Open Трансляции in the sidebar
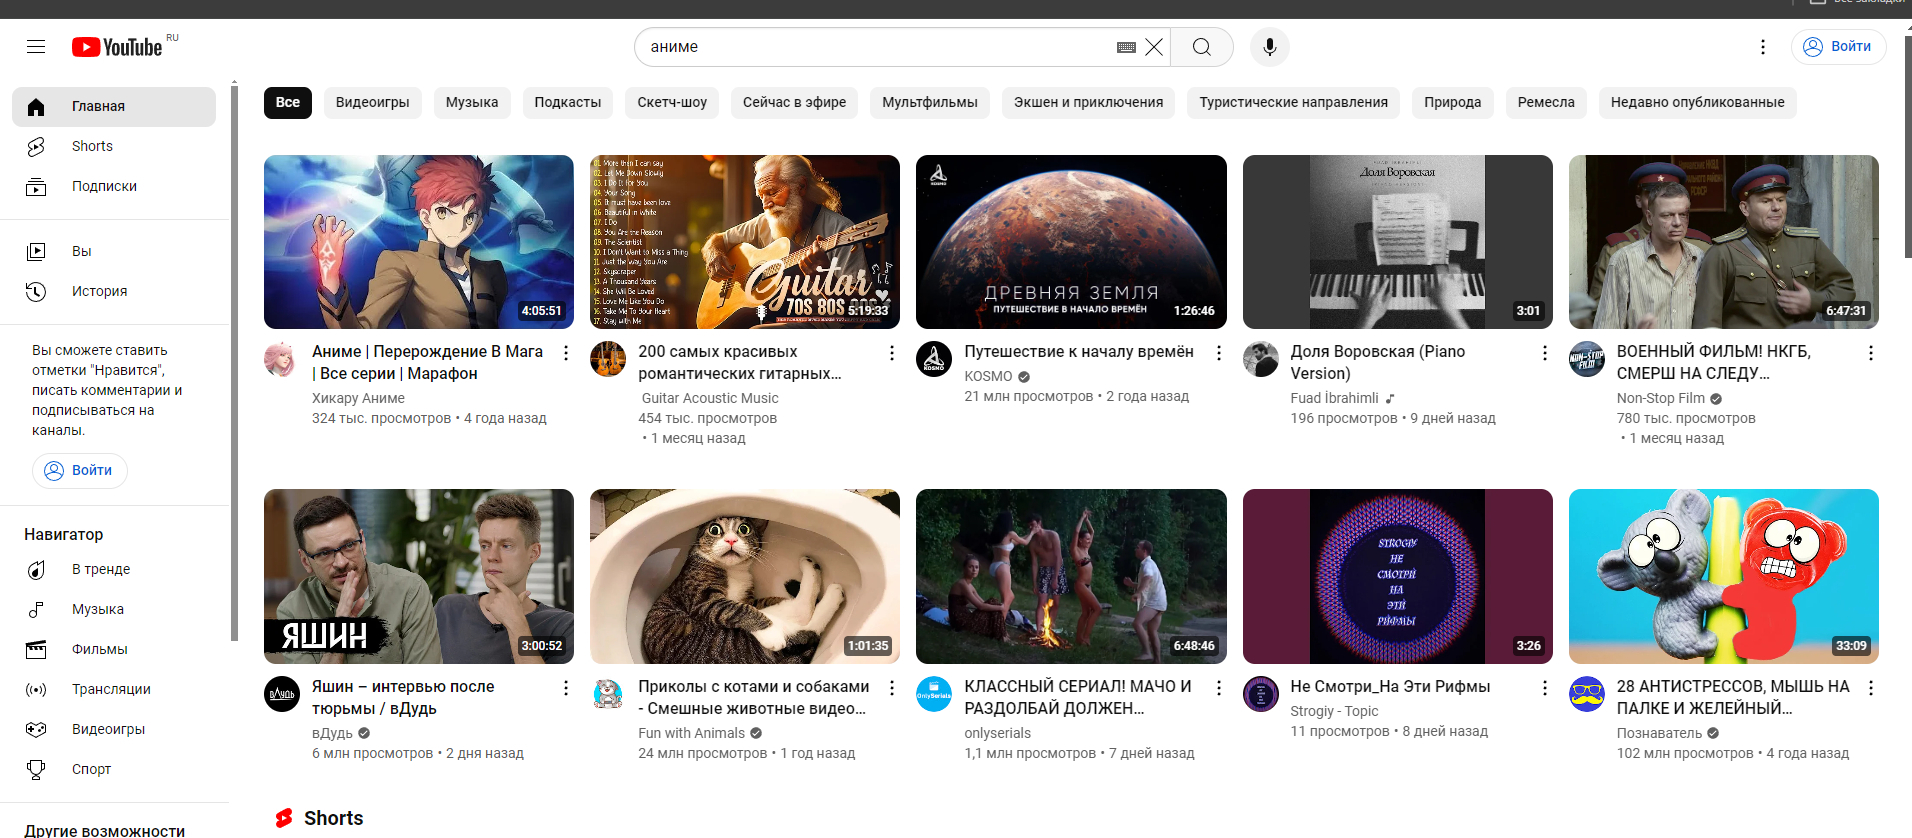 pyautogui.click(x=111, y=689)
